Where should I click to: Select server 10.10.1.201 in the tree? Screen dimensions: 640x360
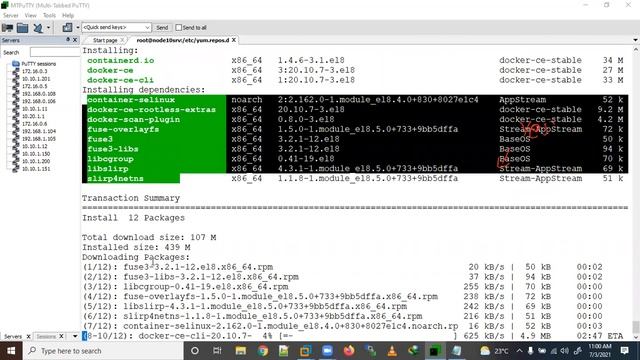coord(36,79)
